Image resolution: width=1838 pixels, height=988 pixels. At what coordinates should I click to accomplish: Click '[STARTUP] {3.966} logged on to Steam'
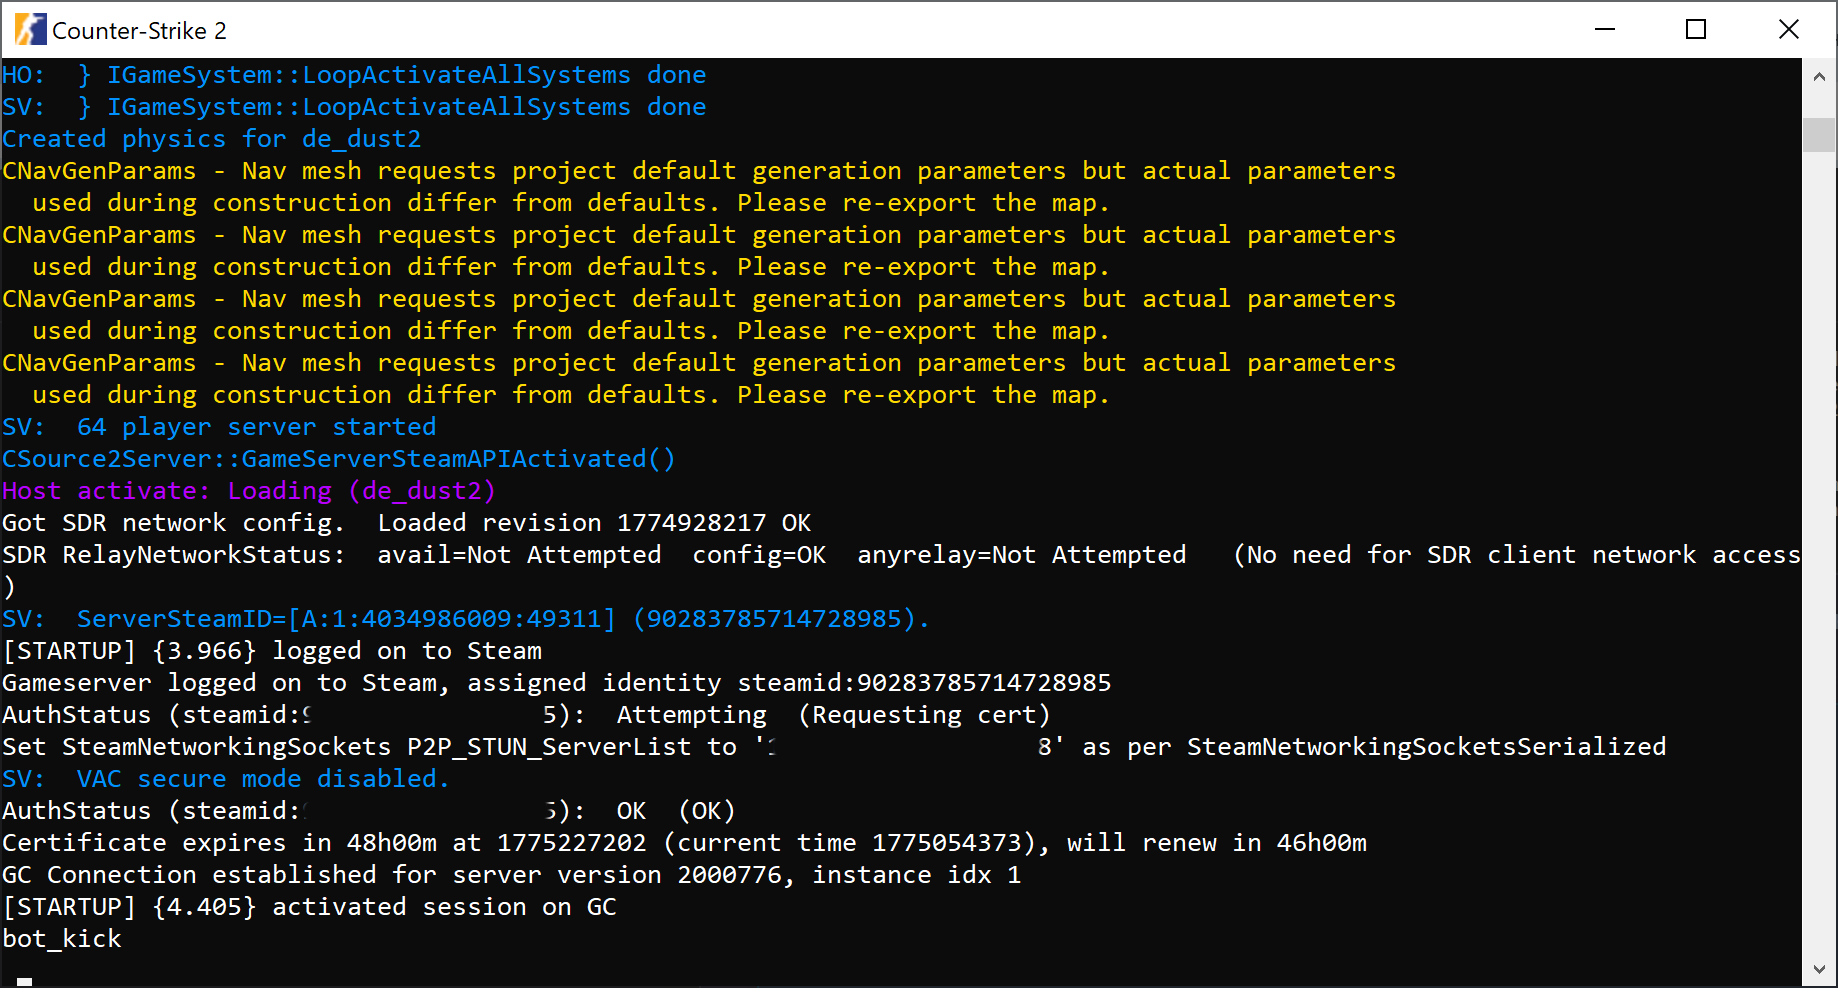(x=272, y=651)
